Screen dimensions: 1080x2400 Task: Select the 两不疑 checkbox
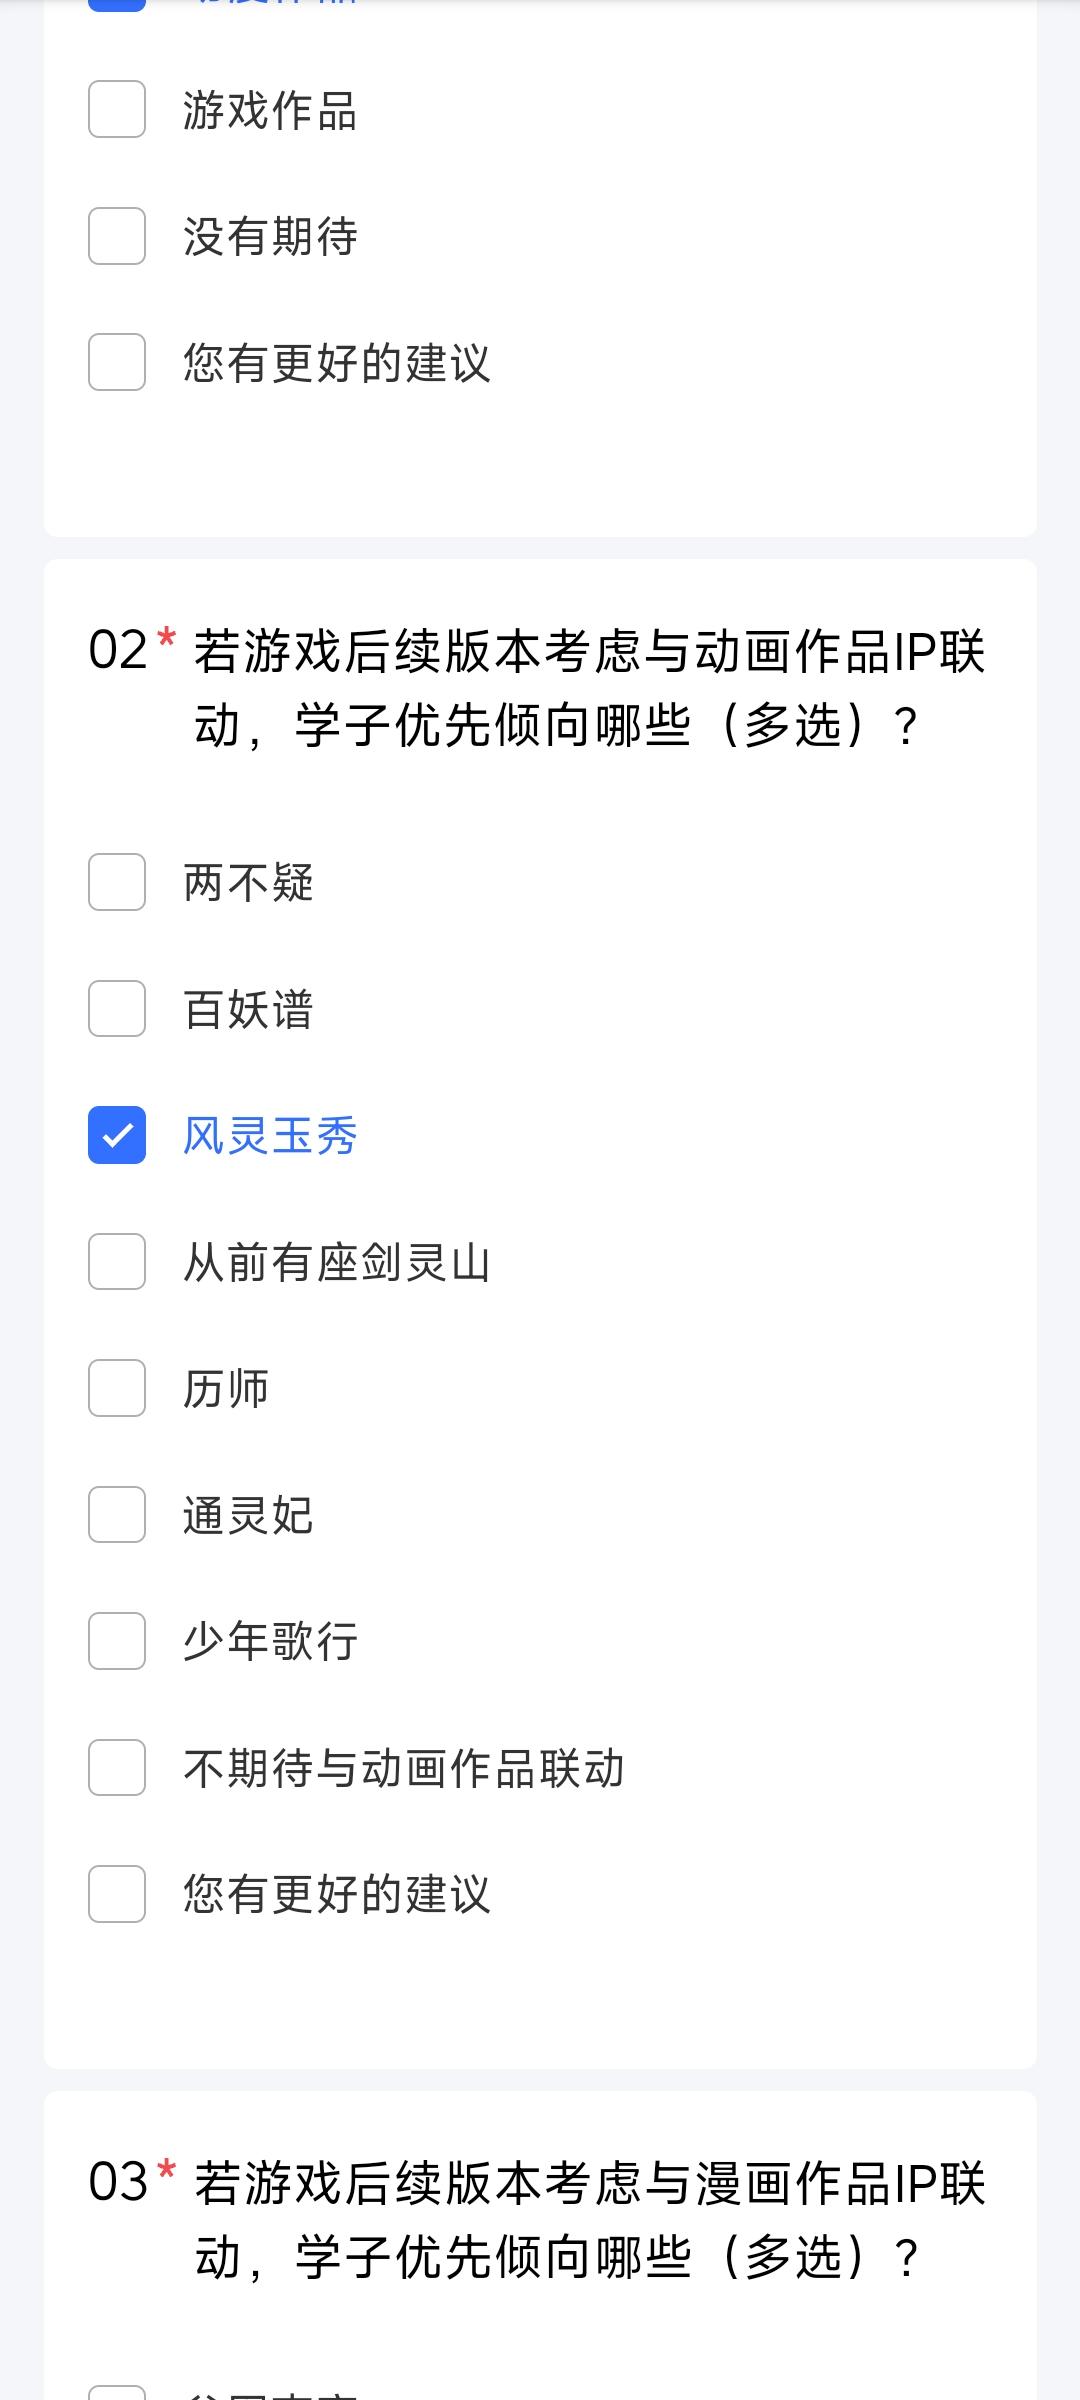pyautogui.click(x=117, y=882)
